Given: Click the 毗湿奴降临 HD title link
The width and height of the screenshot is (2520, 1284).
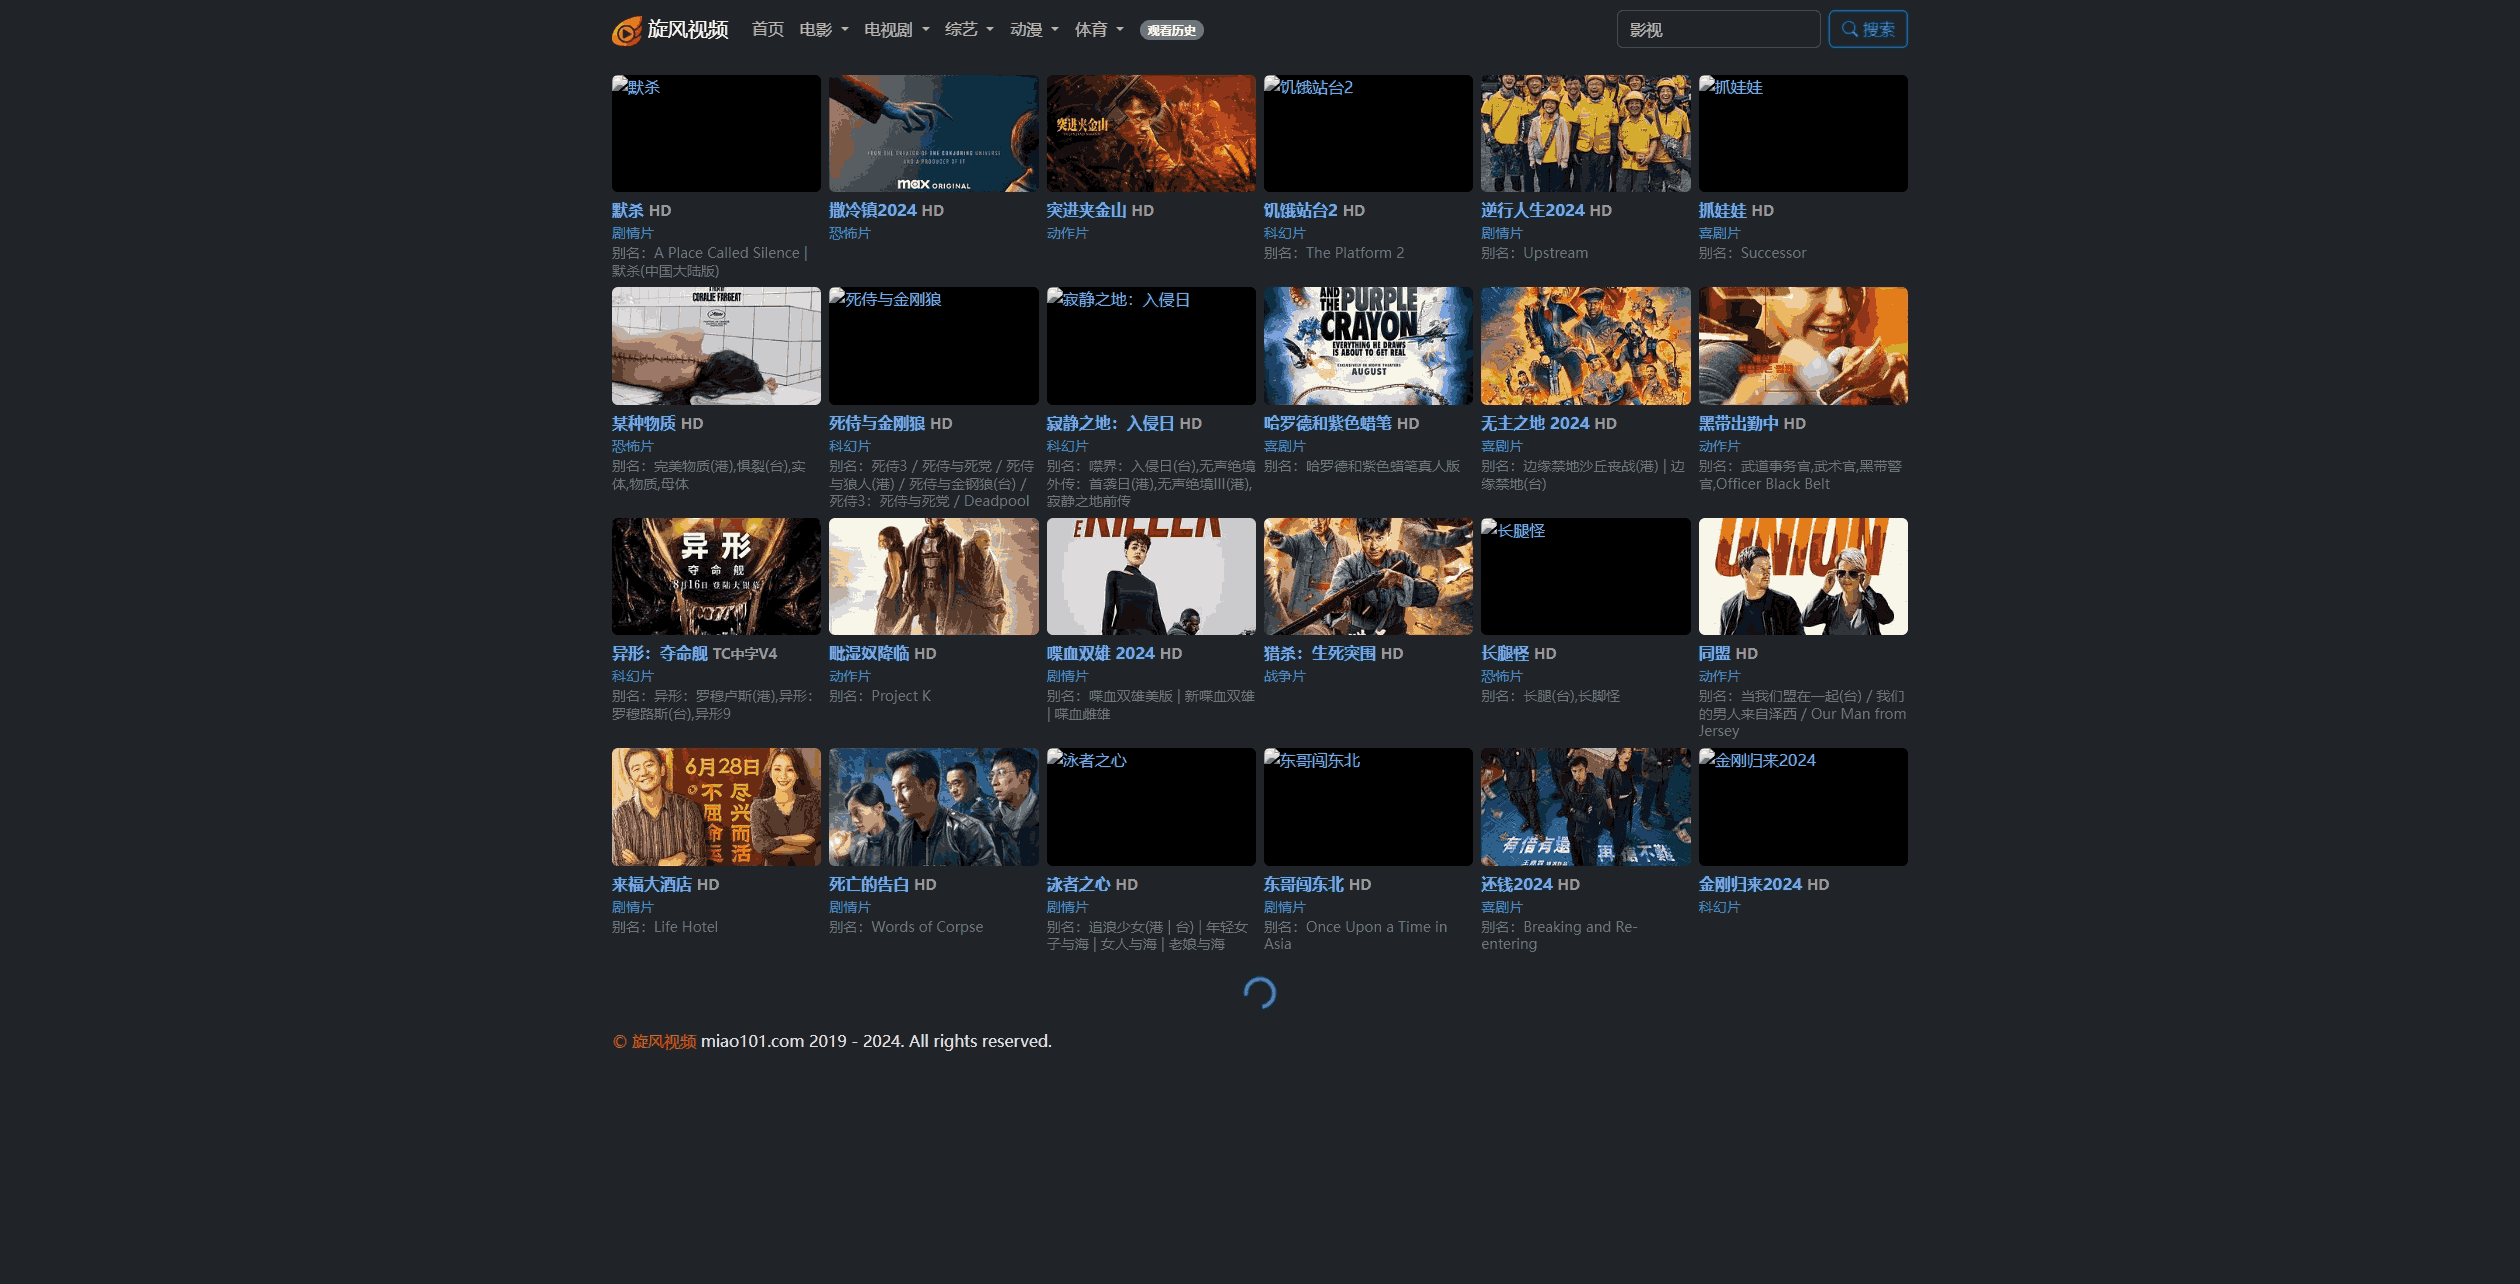Looking at the screenshot, I should pyautogui.click(x=882, y=653).
